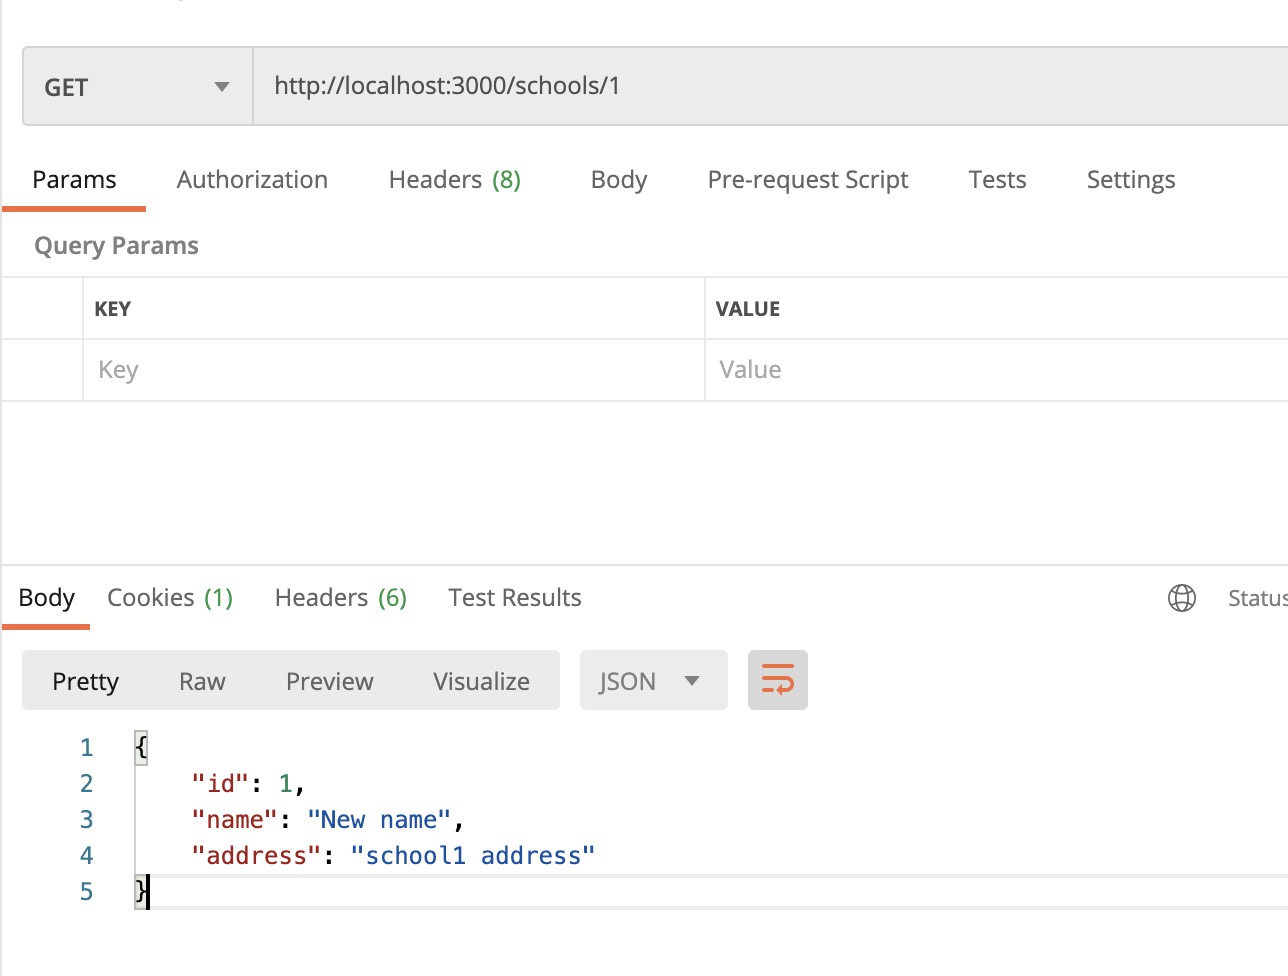
Task: Click the Query Params heading
Action: click(117, 246)
